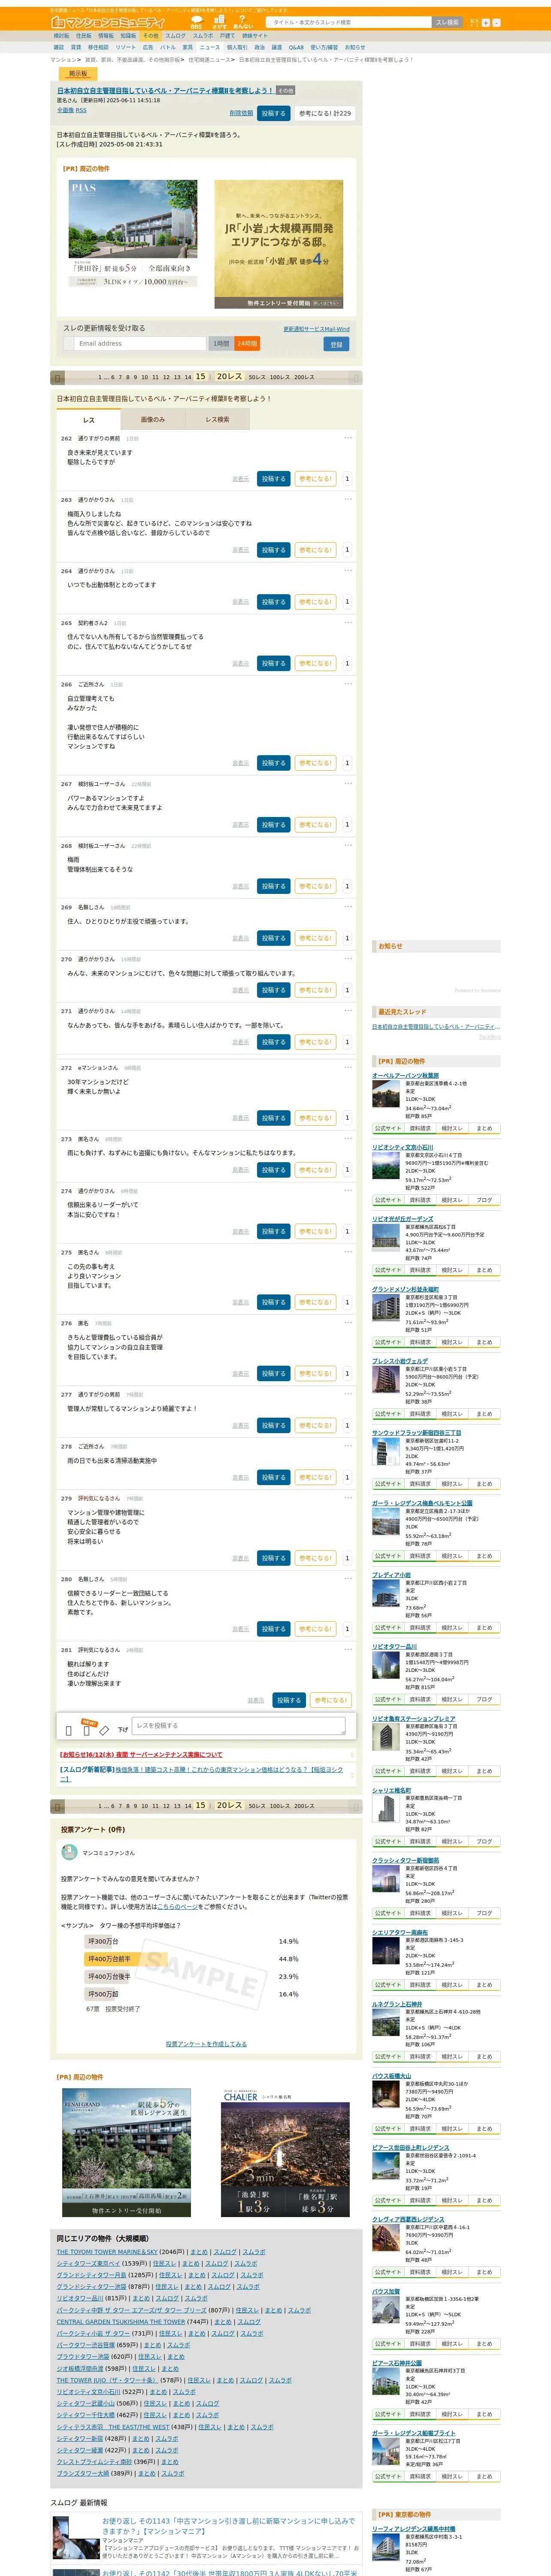Click 公式サイト under リビオシティ文京小石川
The width and height of the screenshot is (551, 2576).
[x=387, y=1200]
